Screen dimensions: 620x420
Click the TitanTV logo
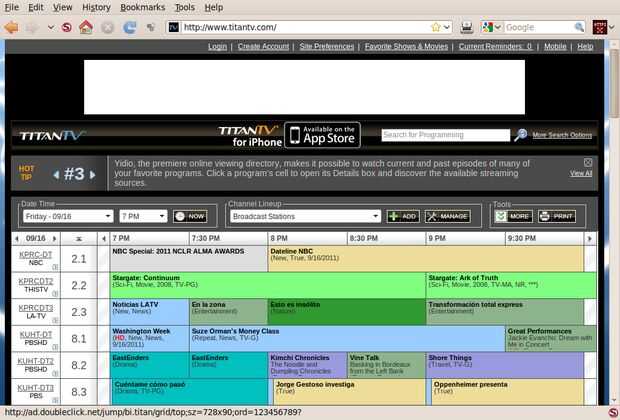(52, 136)
